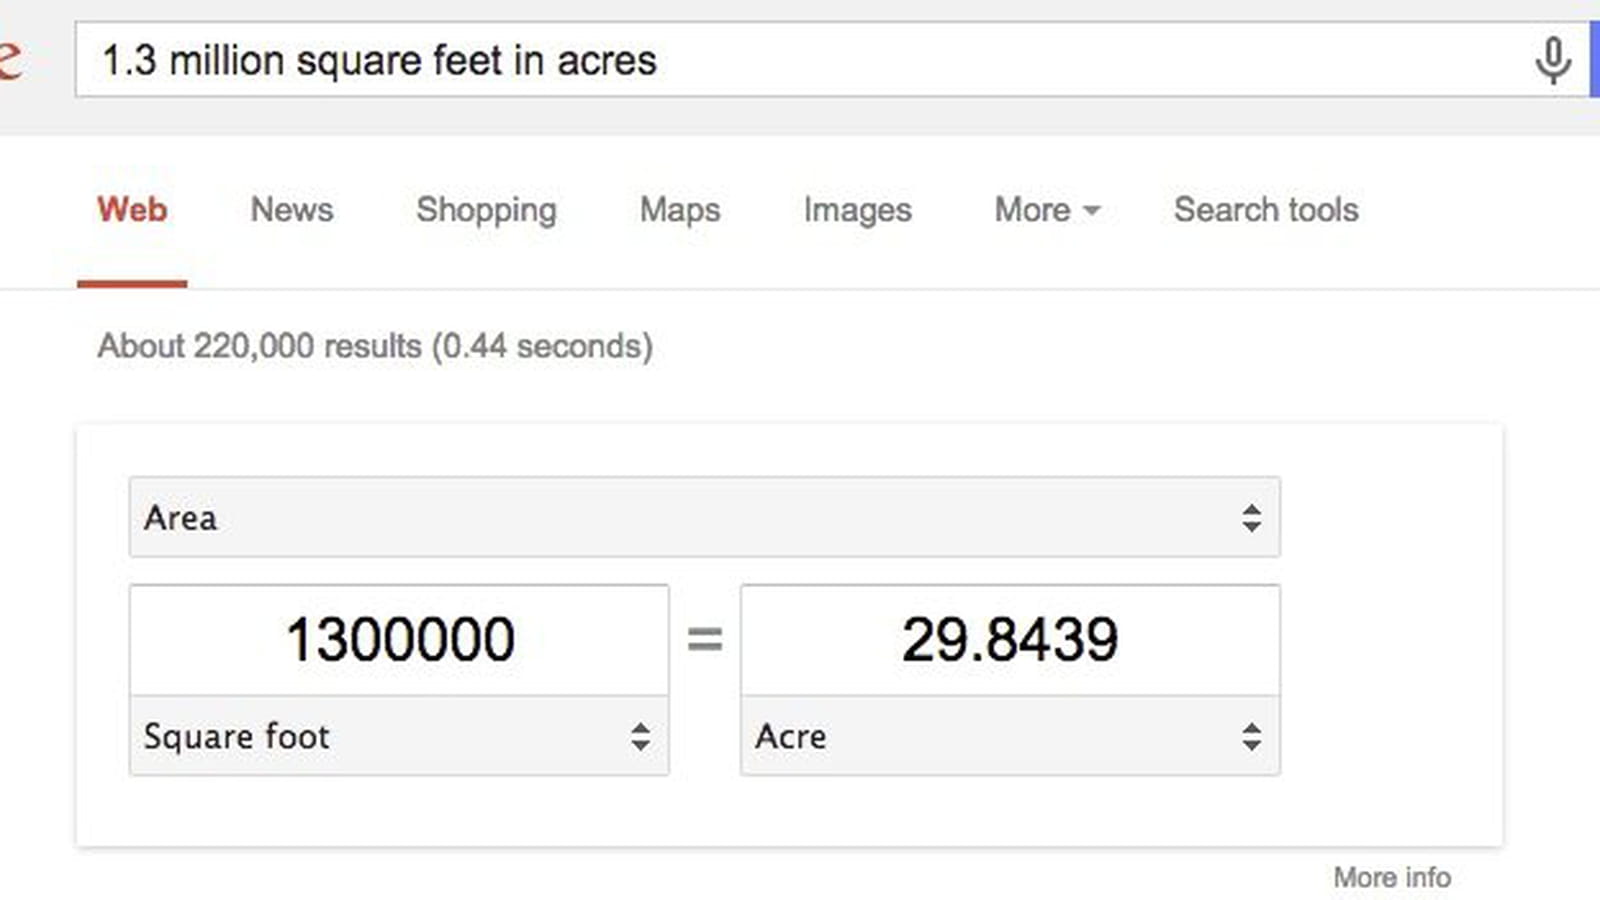Open Search tools

1266,210
